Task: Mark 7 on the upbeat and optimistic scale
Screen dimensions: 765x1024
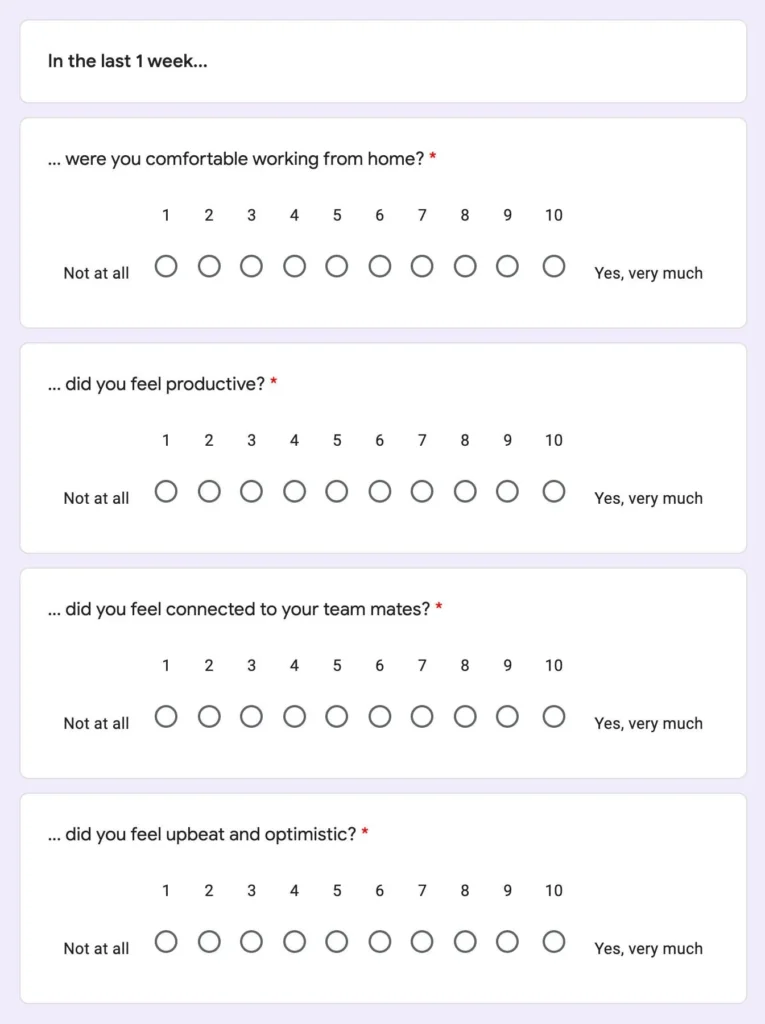Action: pos(422,942)
